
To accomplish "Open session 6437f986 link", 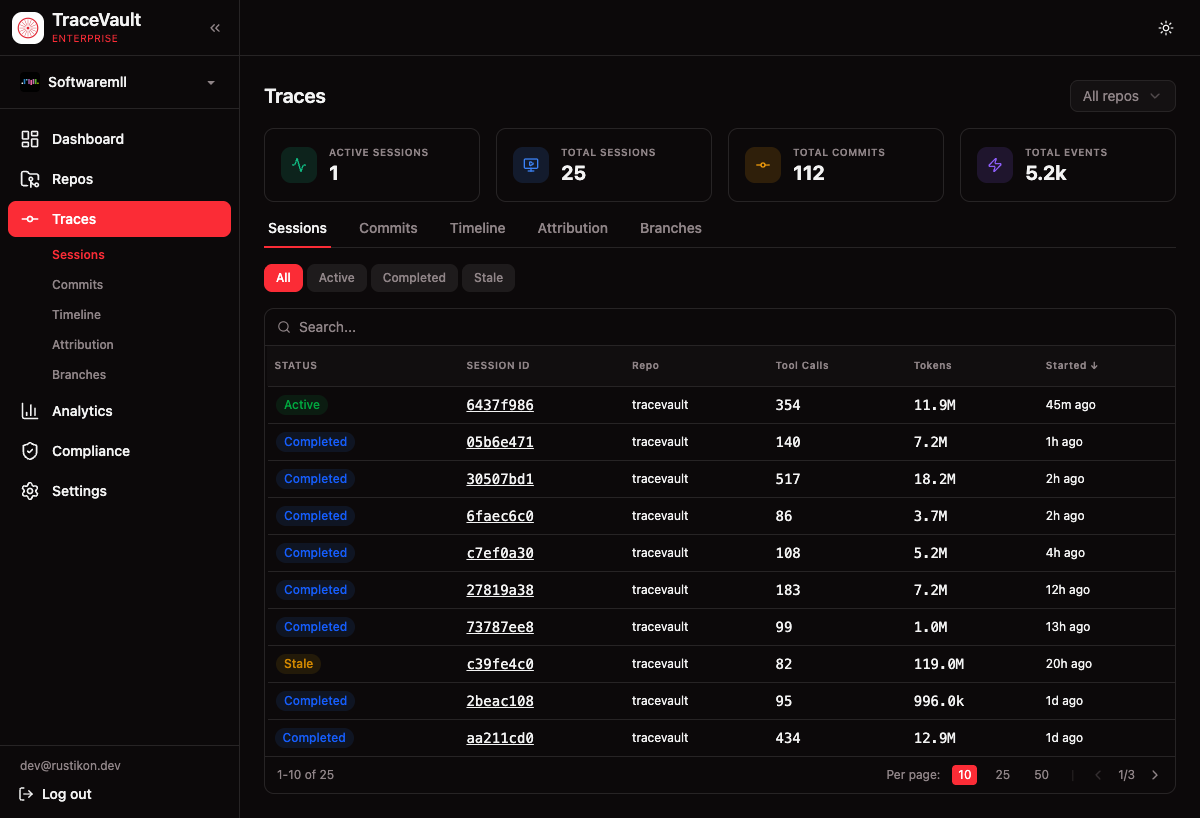I will coord(500,405).
